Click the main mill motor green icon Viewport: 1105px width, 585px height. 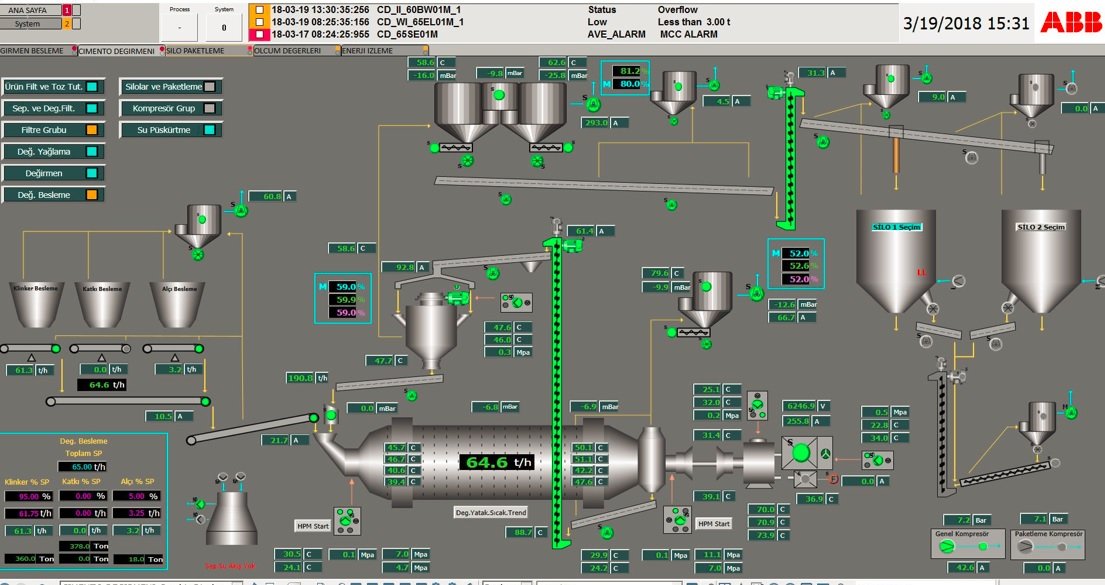click(x=800, y=452)
